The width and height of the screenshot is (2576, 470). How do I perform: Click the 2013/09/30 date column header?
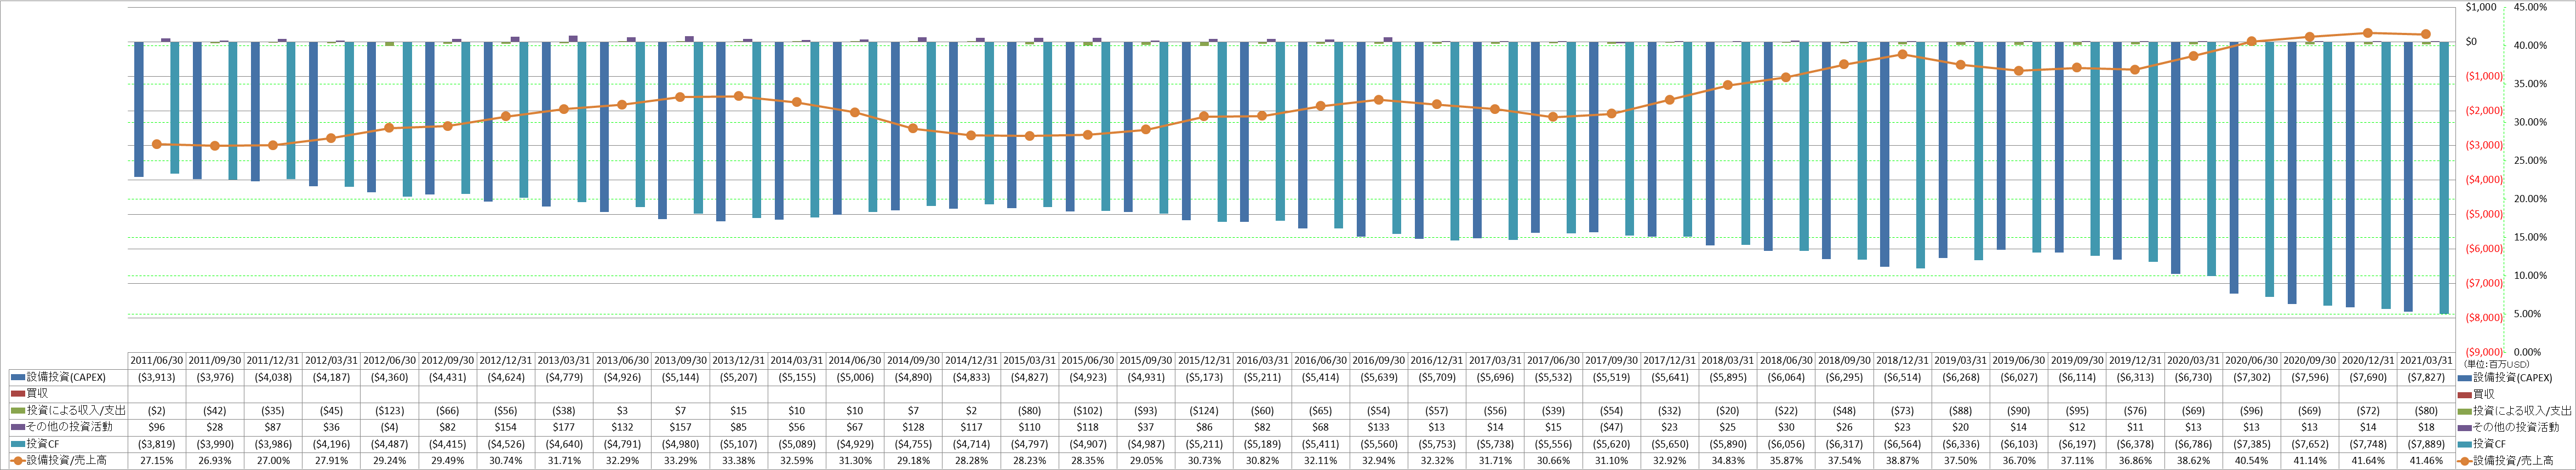pyautogui.click(x=680, y=361)
